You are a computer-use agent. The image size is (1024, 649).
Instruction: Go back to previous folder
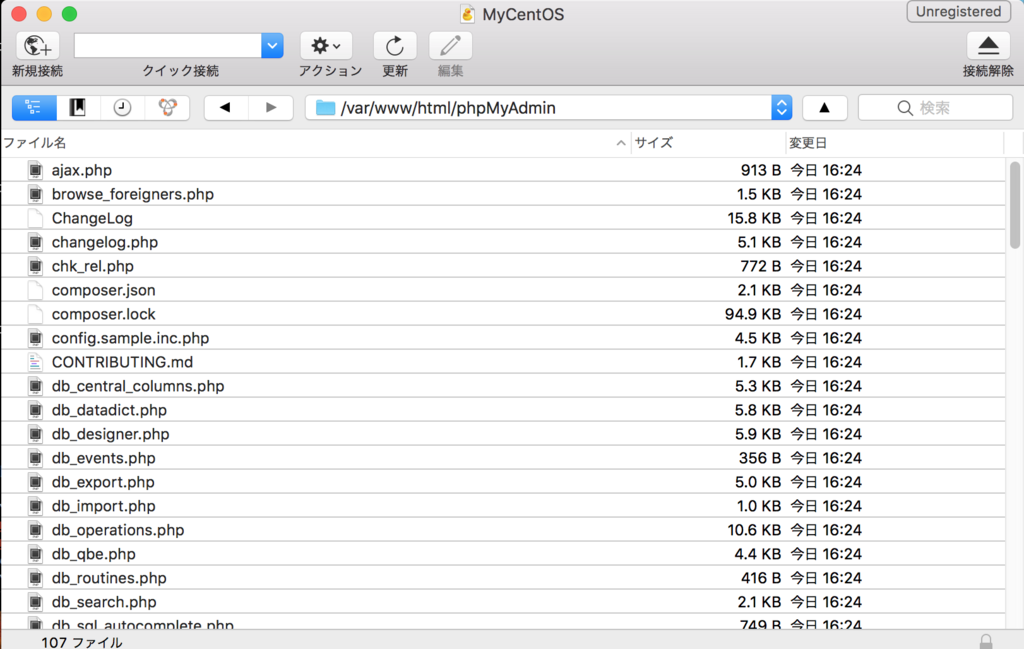pos(226,108)
